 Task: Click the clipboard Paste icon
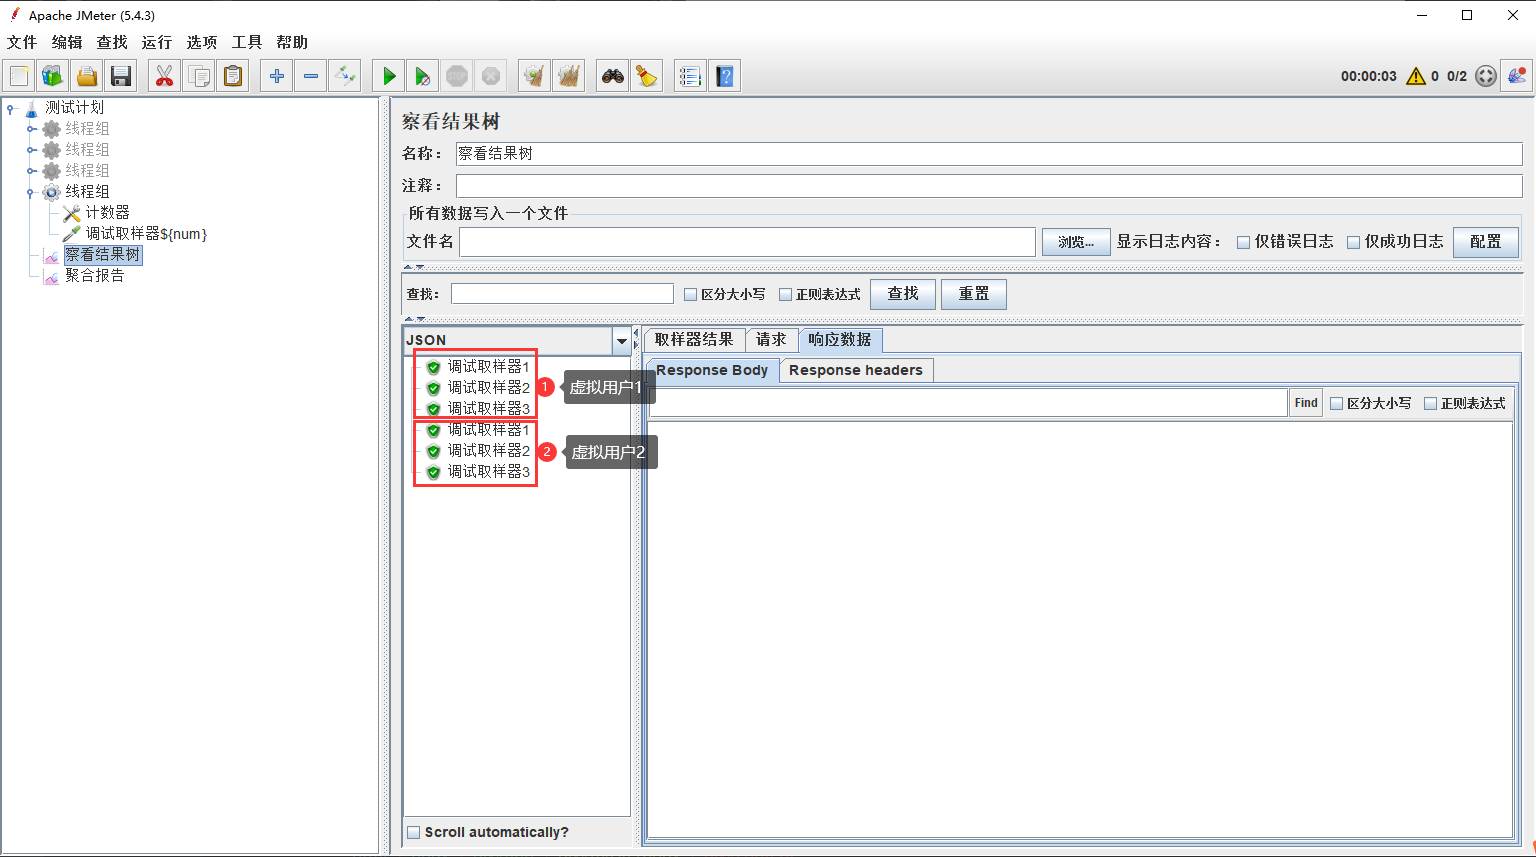tap(233, 76)
